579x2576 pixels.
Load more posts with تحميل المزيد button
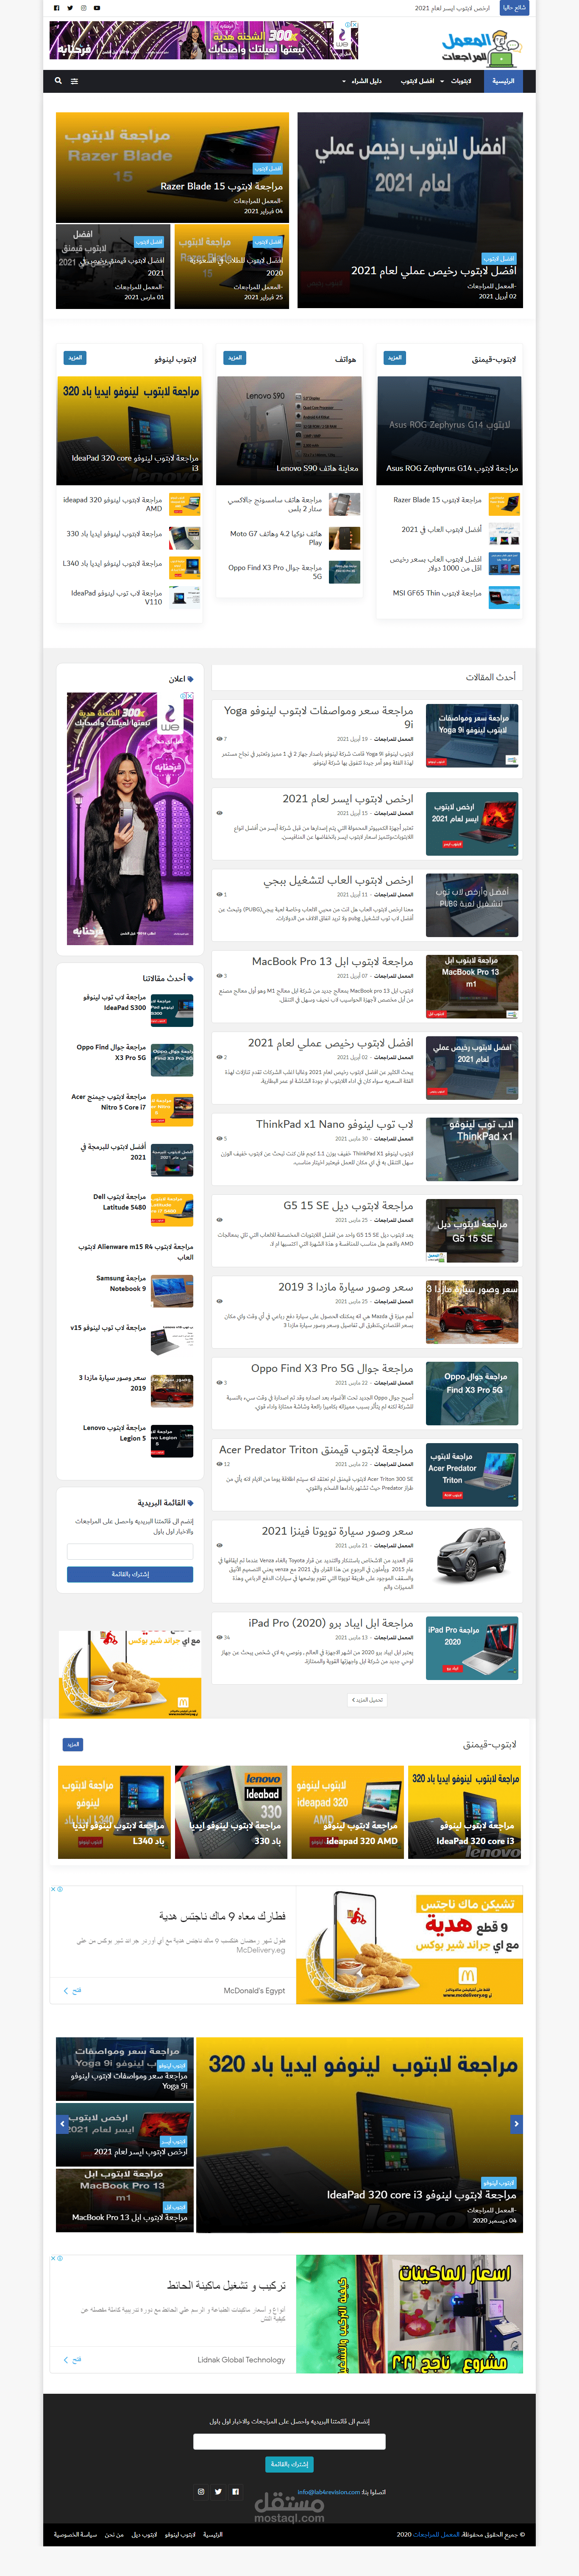(x=367, y=1699)
